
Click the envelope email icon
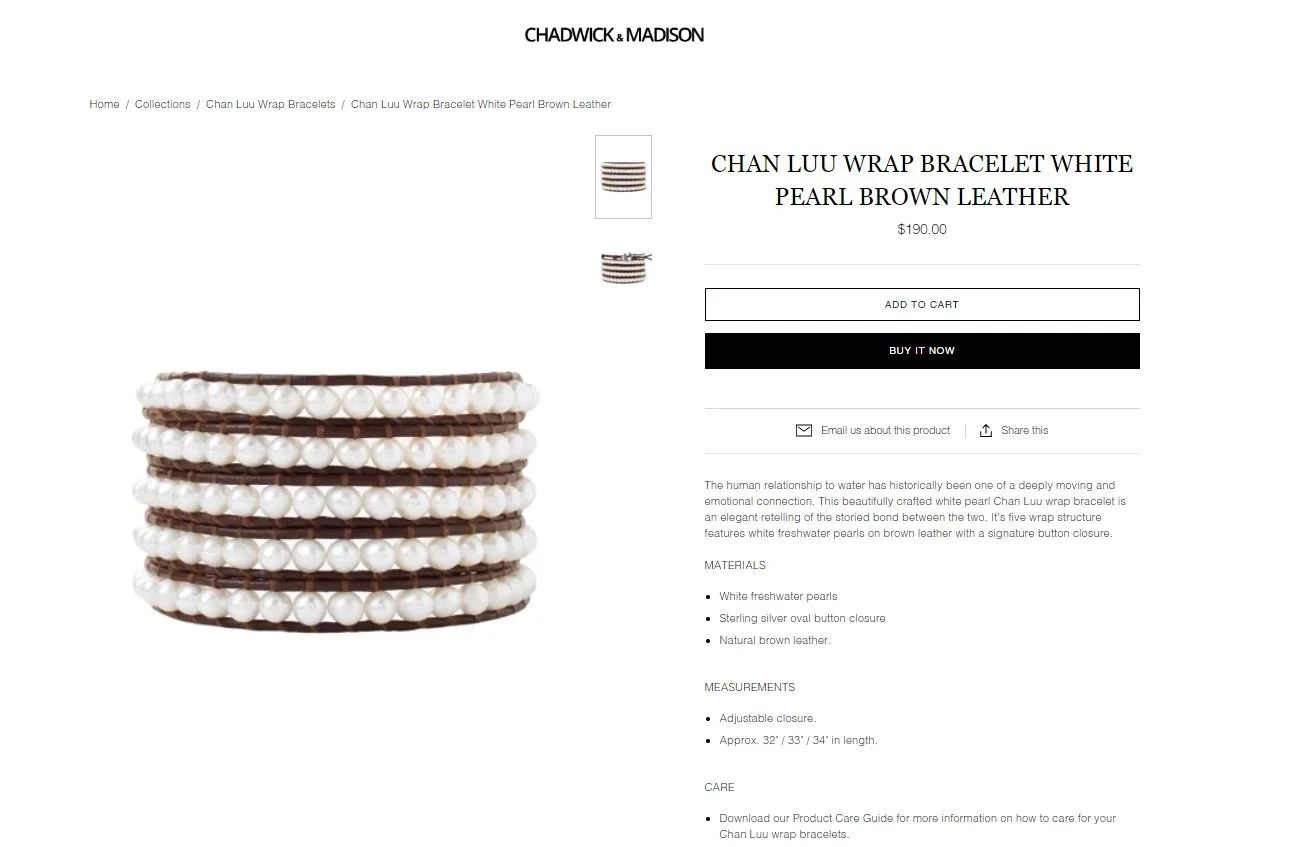[x=803, y=430]
